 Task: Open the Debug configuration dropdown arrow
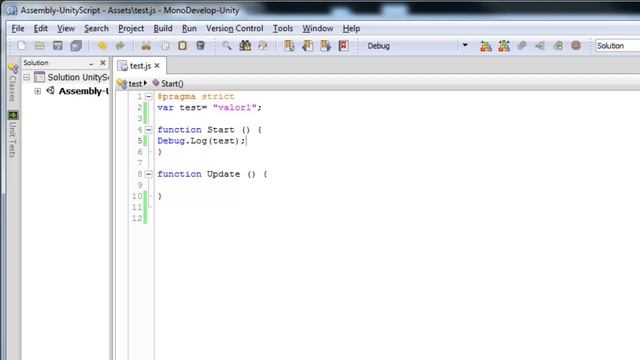tap(465, 46)
